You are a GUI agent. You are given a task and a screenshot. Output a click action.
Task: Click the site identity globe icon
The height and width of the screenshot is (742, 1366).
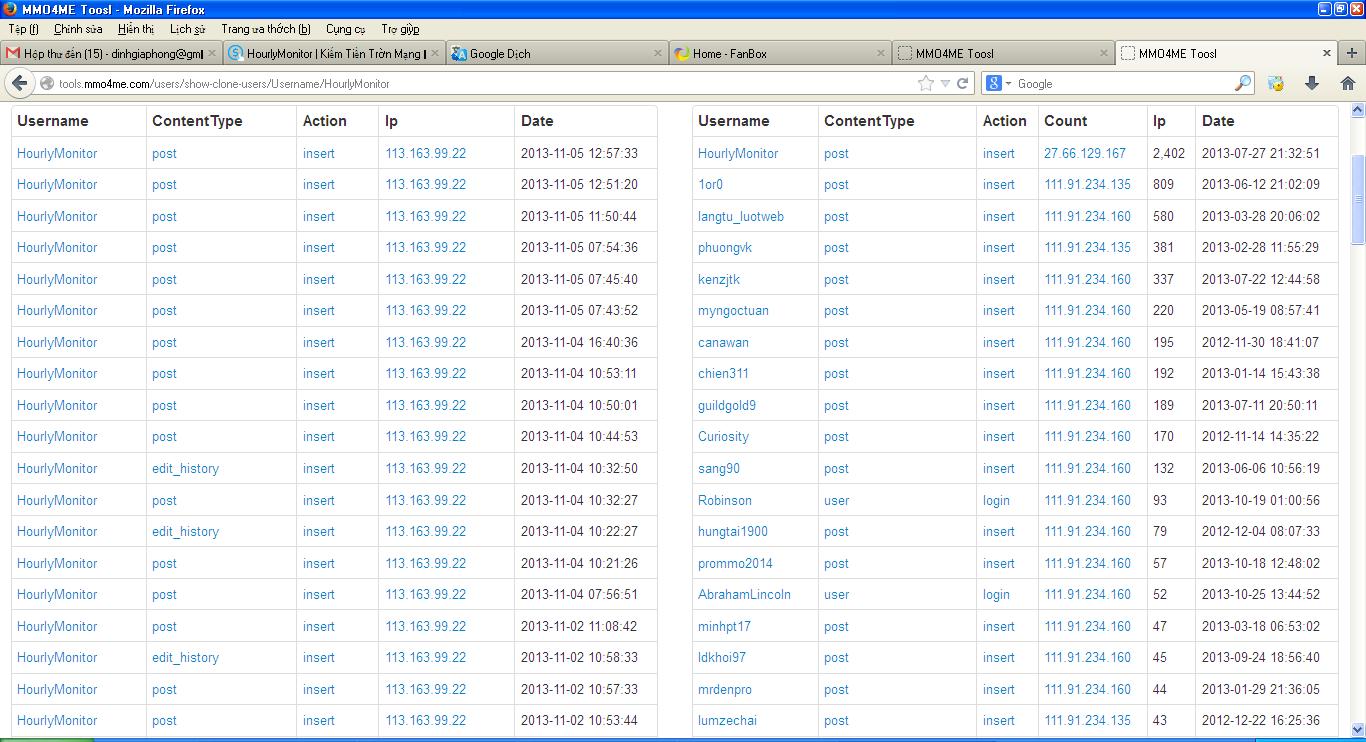point(47,84)
